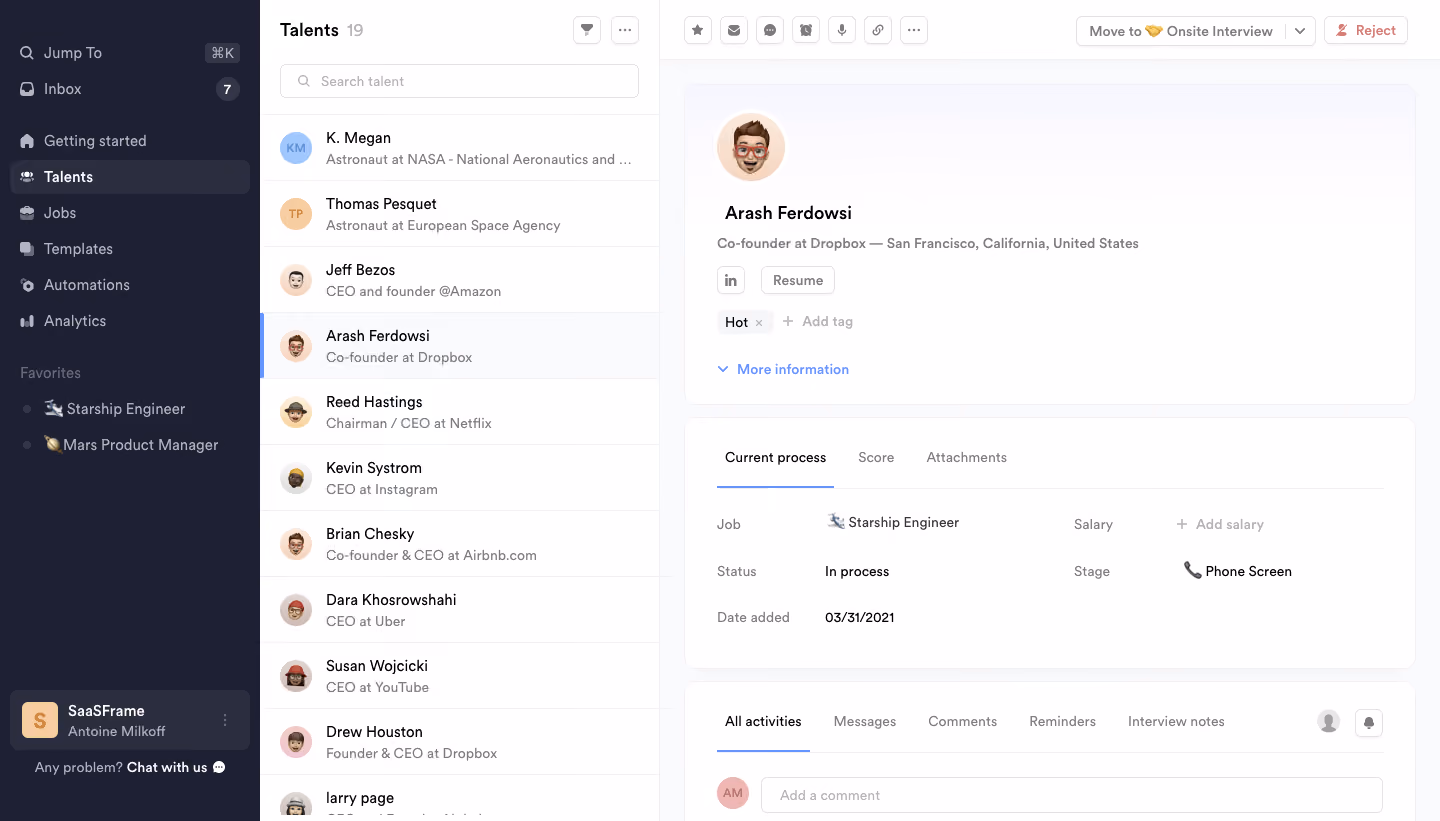Open Mars Product Manager favorite

coord(131,445)
